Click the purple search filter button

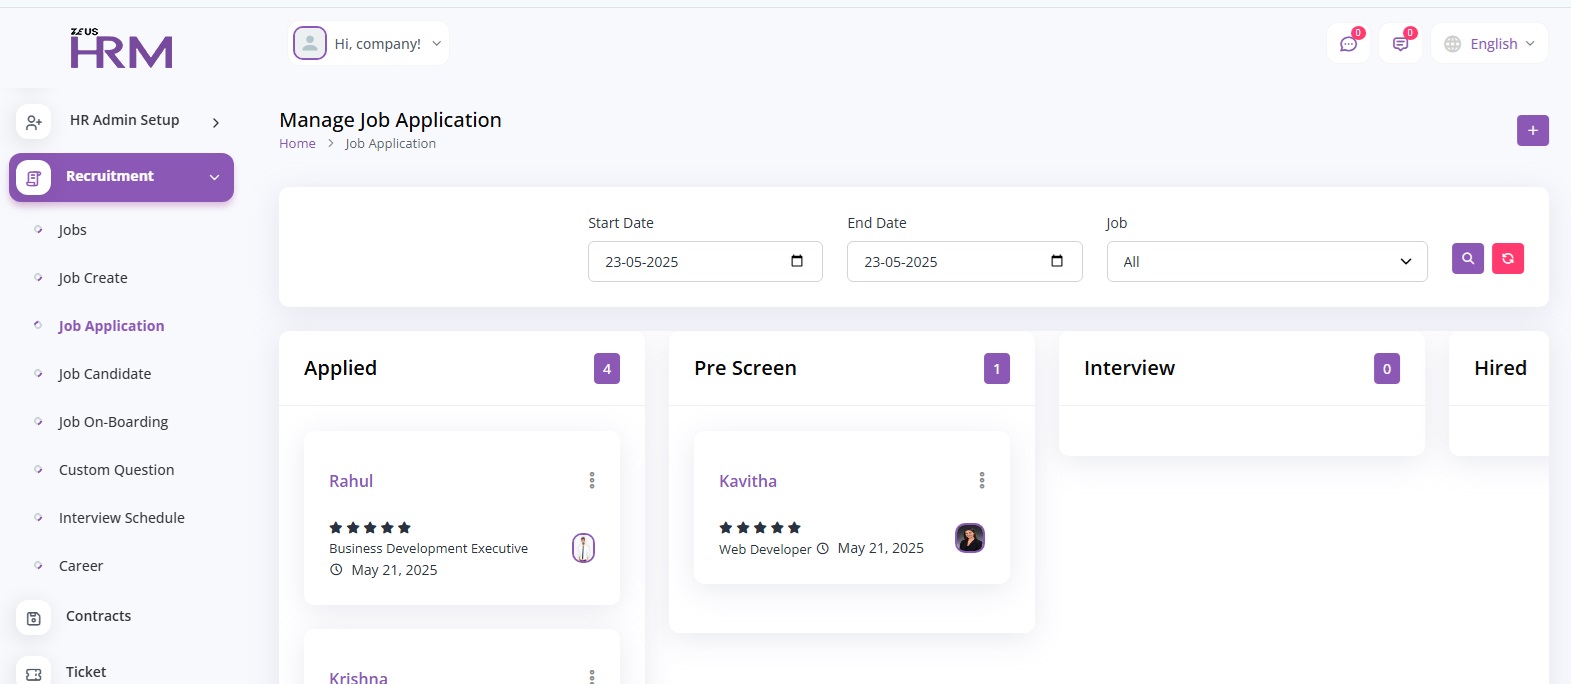click(1467, 259)
